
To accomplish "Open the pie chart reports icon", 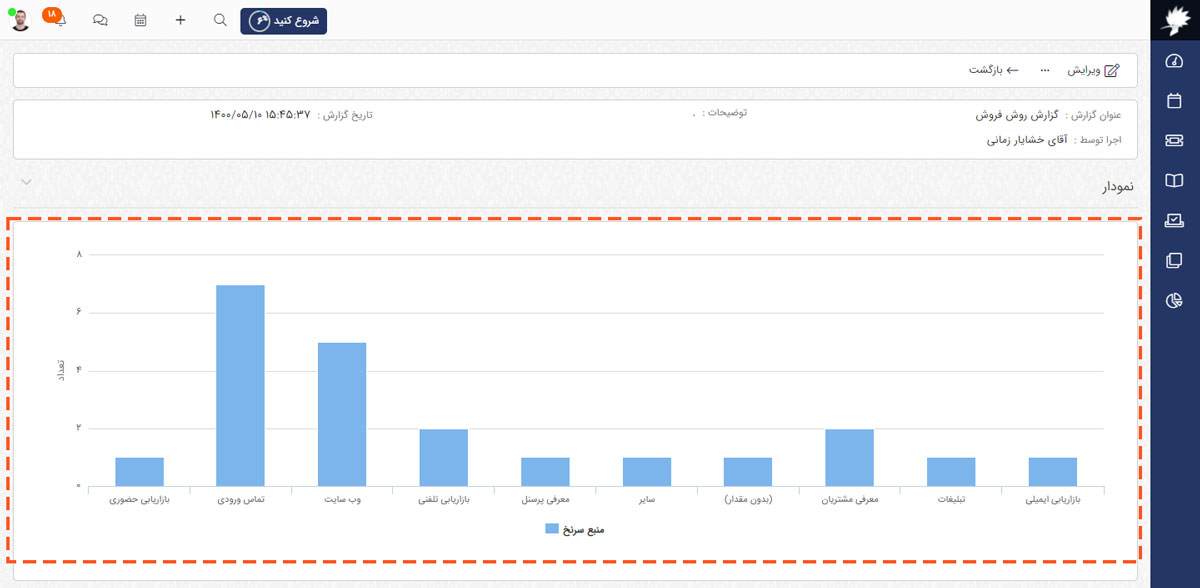I will [x=1175, y=300].
